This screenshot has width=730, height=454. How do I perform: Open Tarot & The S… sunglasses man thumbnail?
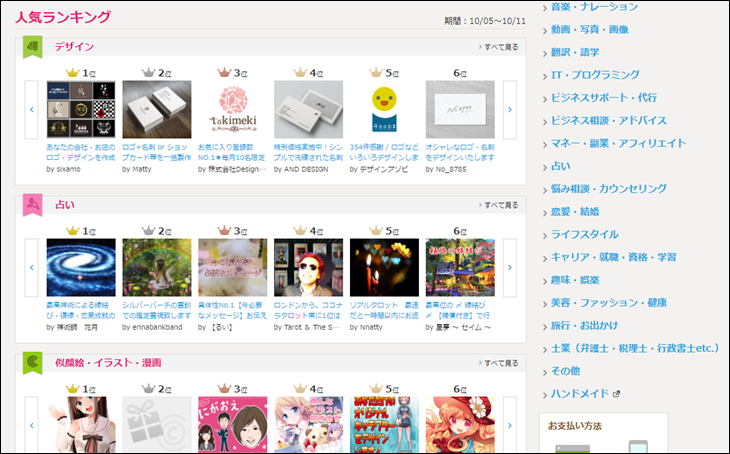click(x=309, y=267)
